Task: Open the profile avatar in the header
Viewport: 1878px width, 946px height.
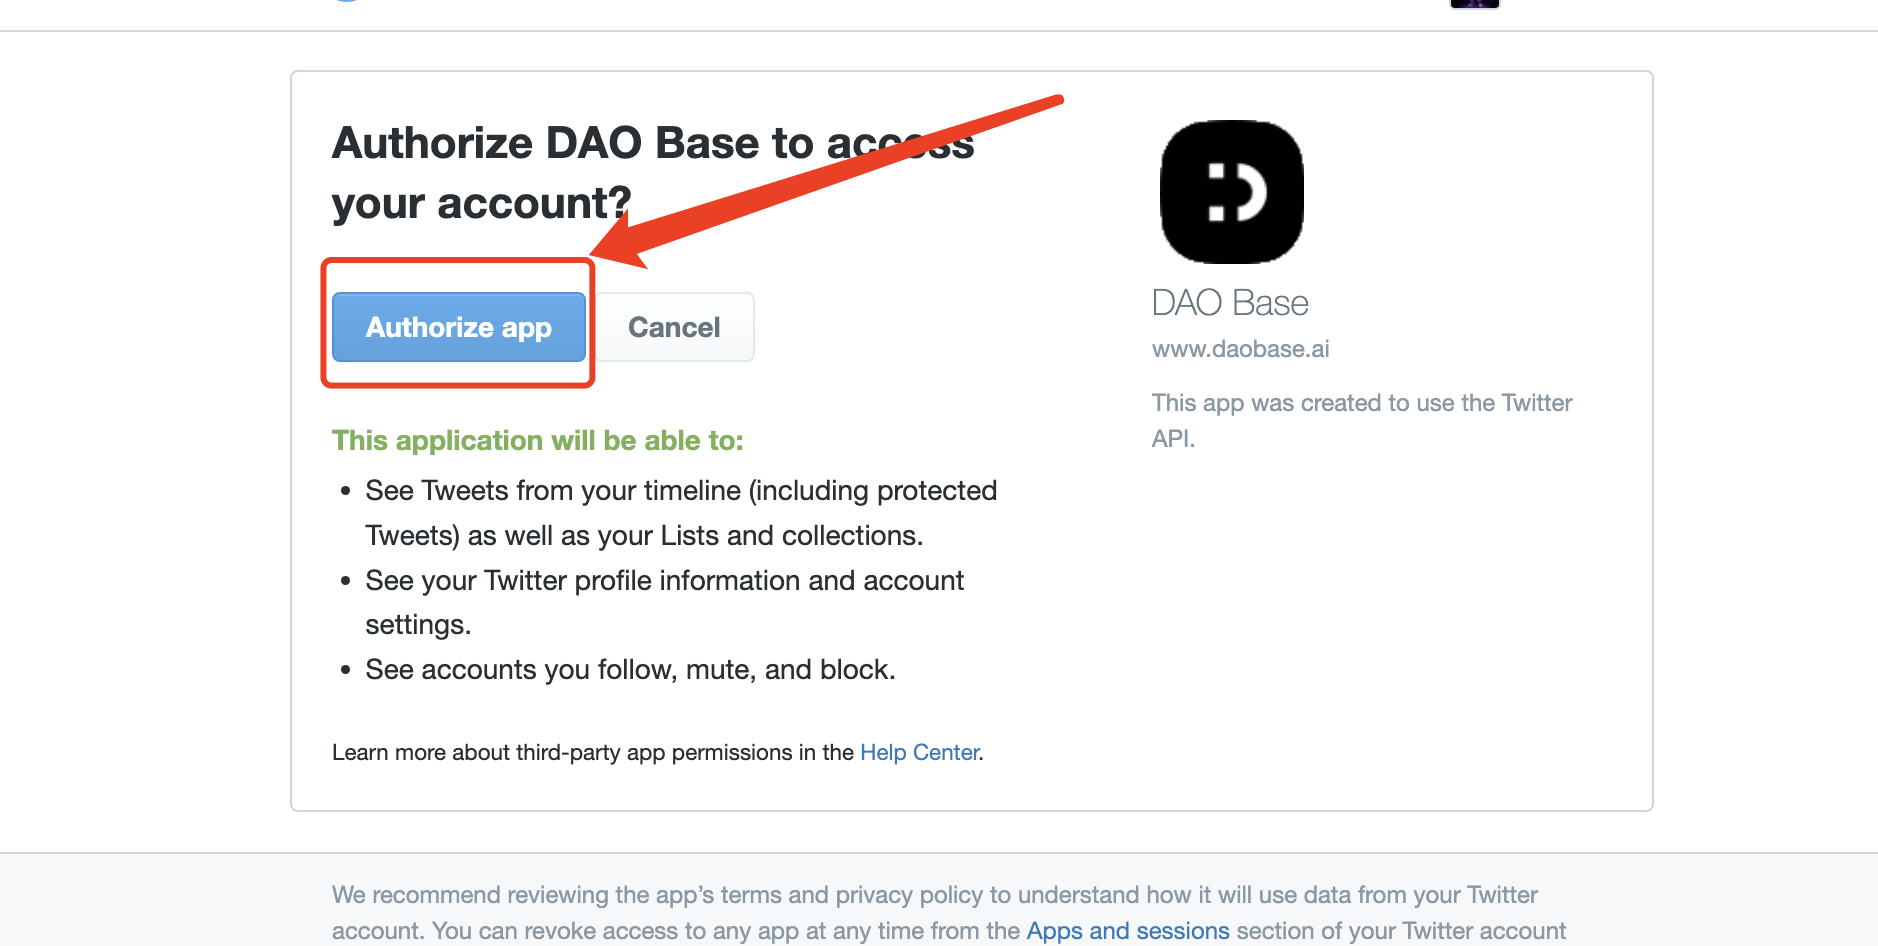Action: (x=1474, y=4)
